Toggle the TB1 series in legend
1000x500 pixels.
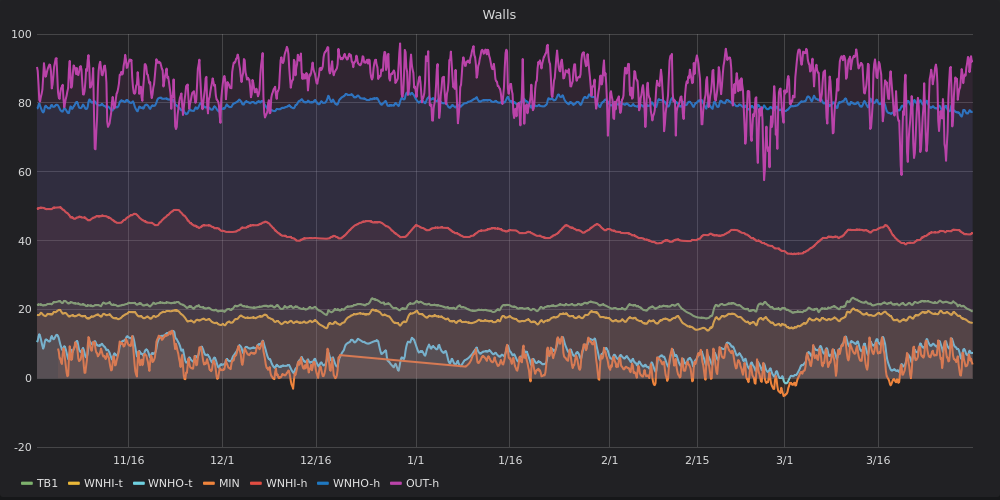click(47, 484)
